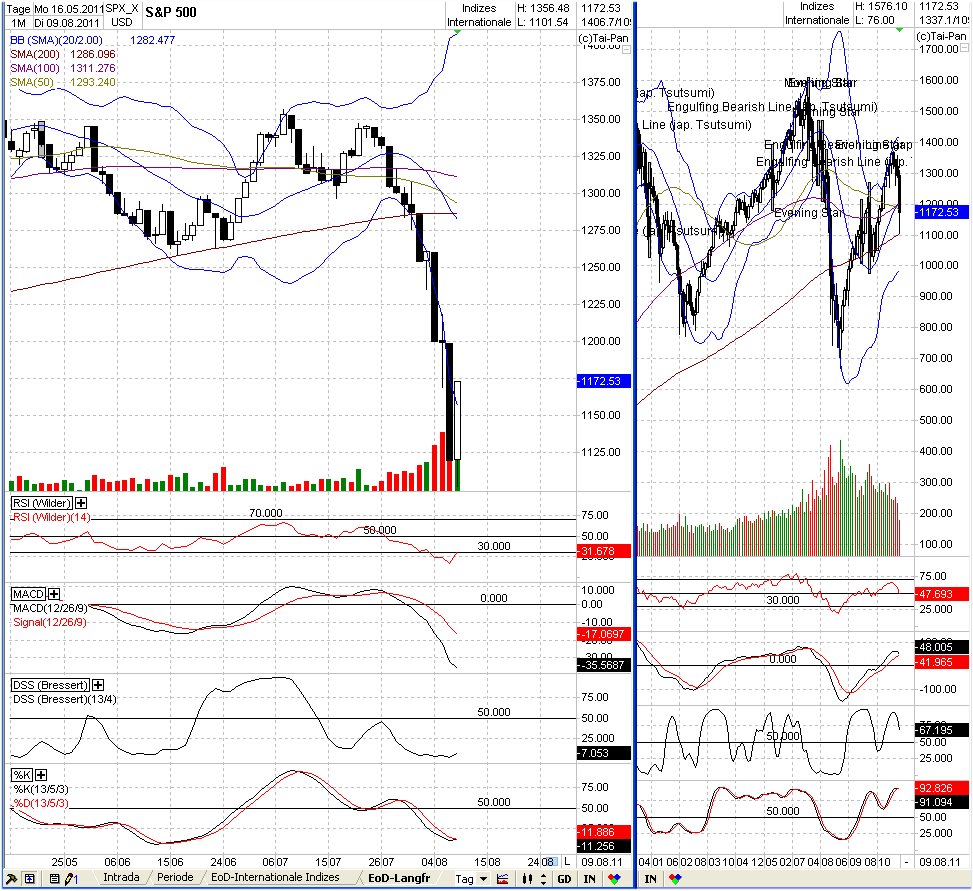Click the highlighted 08 on the left time axis
The height and width of the screenshot is (891, 973).
point(549,862)
